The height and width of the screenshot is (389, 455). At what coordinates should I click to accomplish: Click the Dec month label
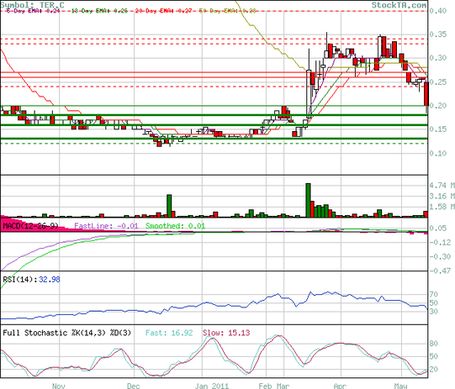[133, 386]
